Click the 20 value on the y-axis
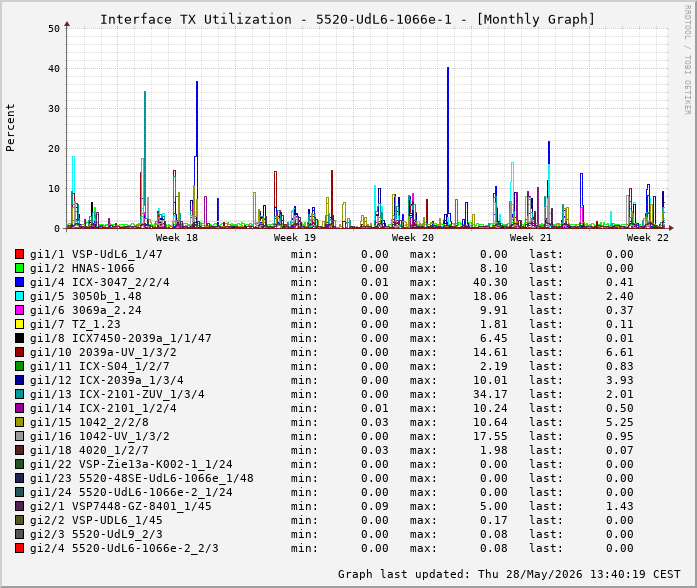Viewport: 697px width, 588px height. point(54,149)
